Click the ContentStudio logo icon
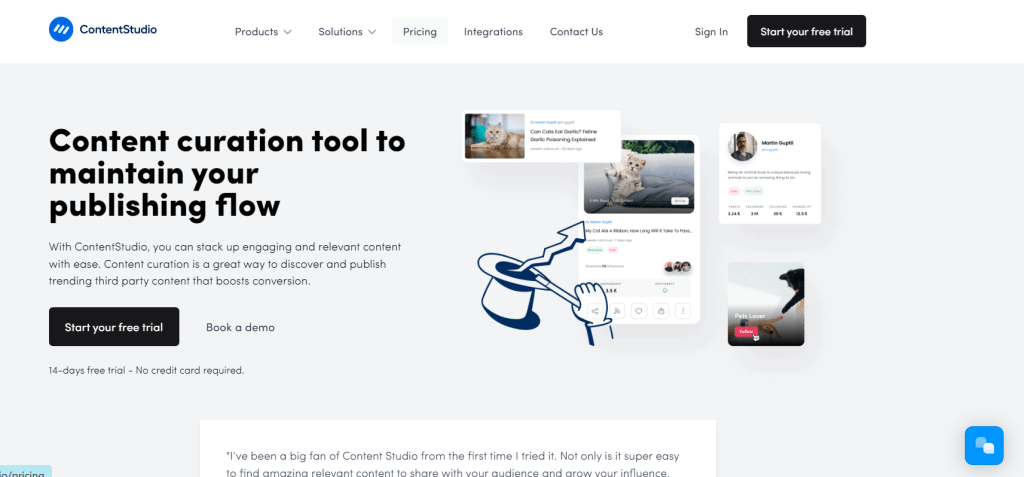This screenshot has height=477, width=1024. click(x=61, y=29)
